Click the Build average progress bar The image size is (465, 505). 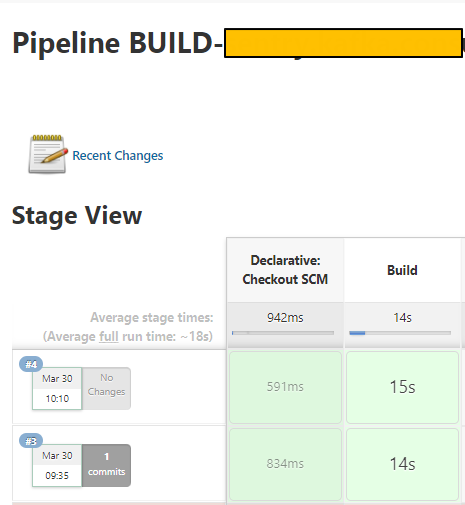click(x=400, y=333)
